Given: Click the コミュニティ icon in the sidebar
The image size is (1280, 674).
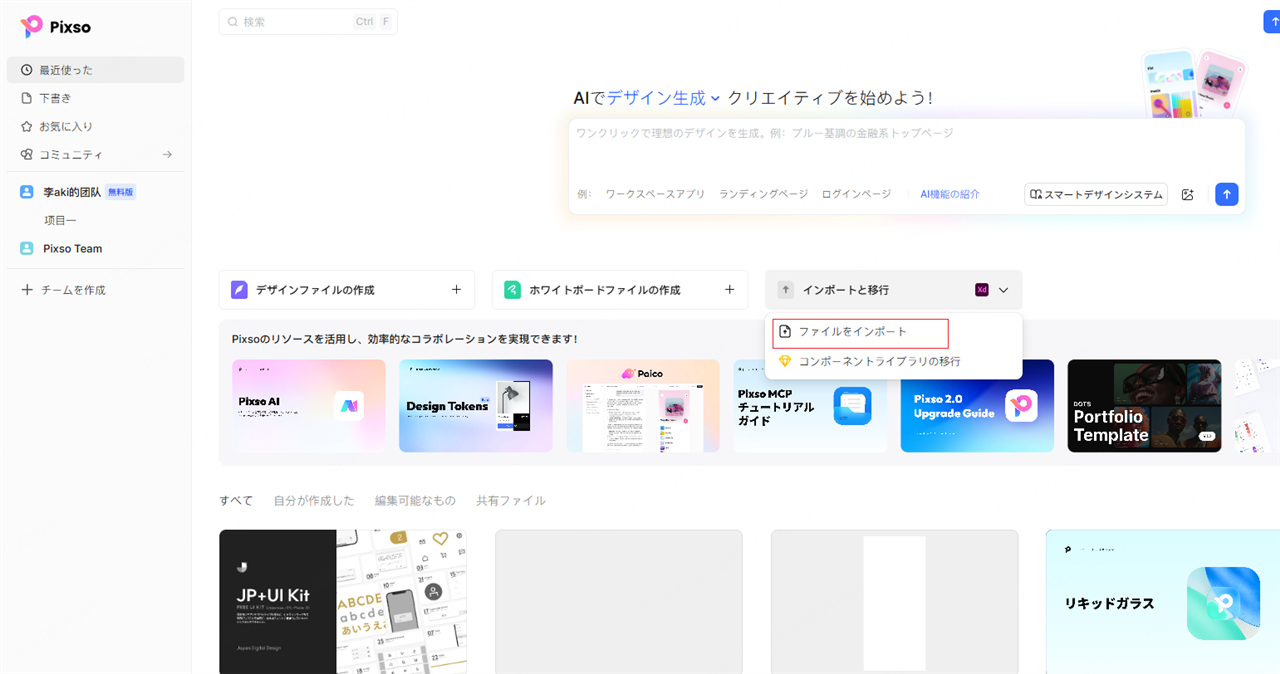Looking at the screenshot, I should coord(27,154).
